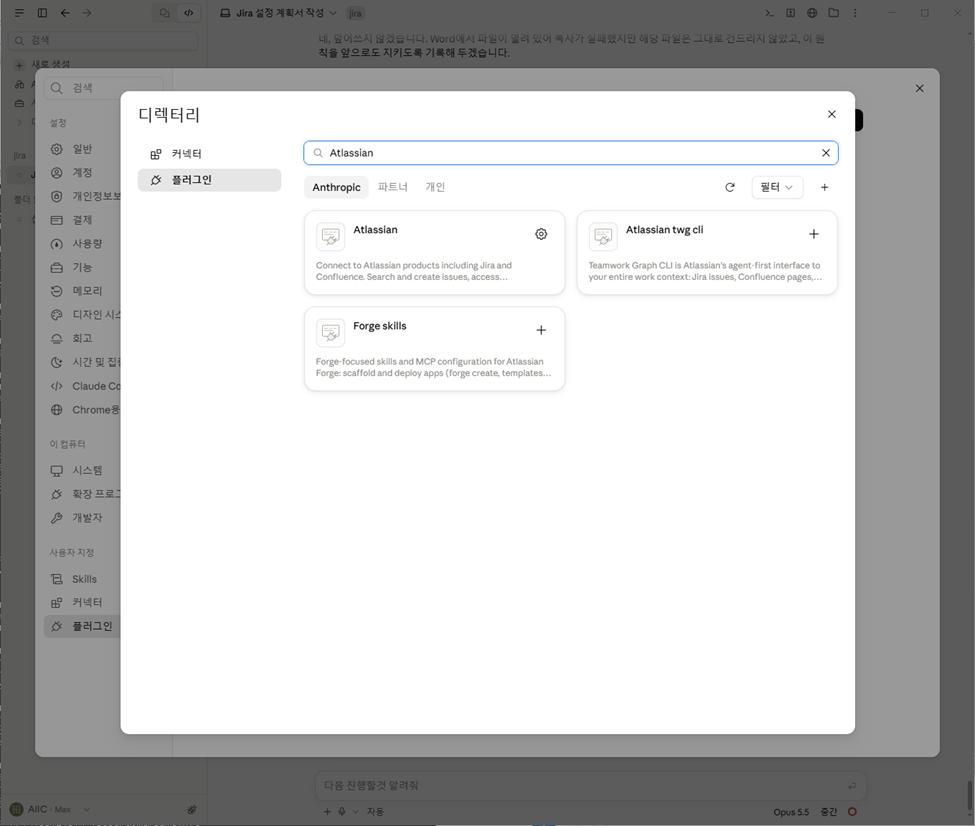Viewport: 975px width, 826px height.
Task: Open the Atlassian twg cli card
Action: pyautogui.click(x=707, y=253)
